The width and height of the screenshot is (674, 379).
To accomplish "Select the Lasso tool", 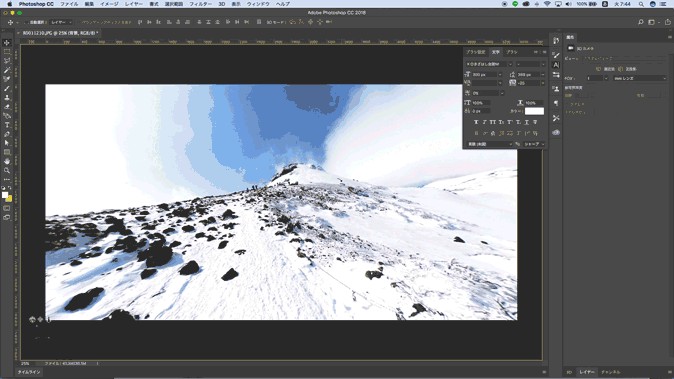I will (x=6, y=61).
